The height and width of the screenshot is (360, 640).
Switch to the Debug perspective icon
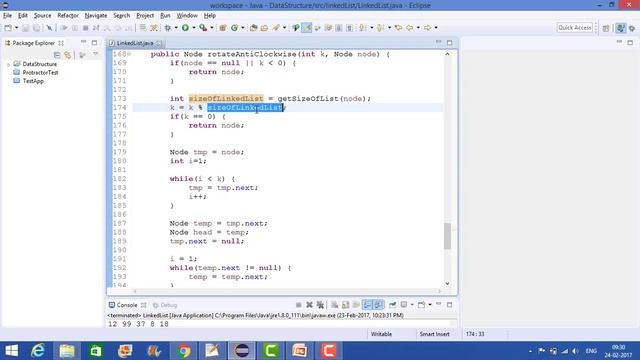632,28
